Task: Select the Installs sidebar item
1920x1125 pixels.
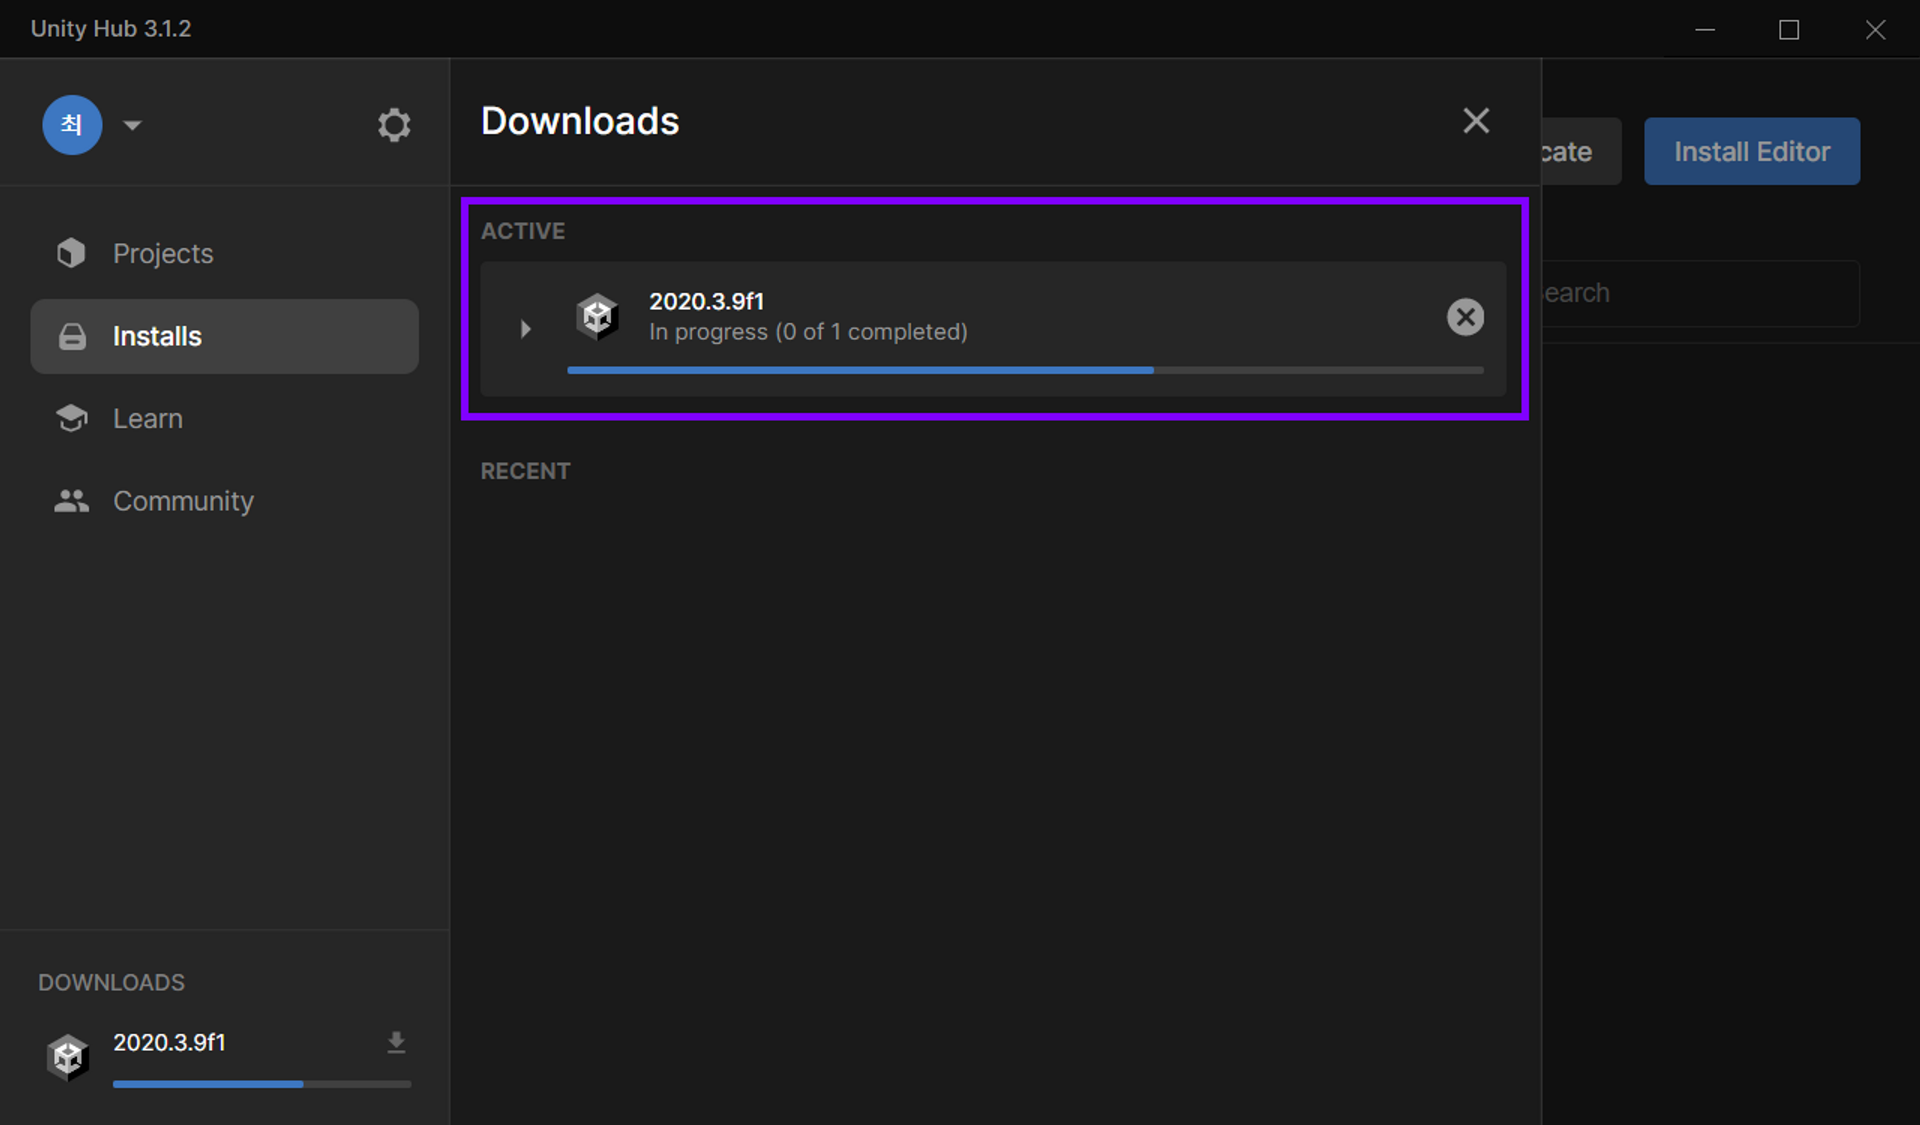Action: pyautogui.click(x=224, y=336)
